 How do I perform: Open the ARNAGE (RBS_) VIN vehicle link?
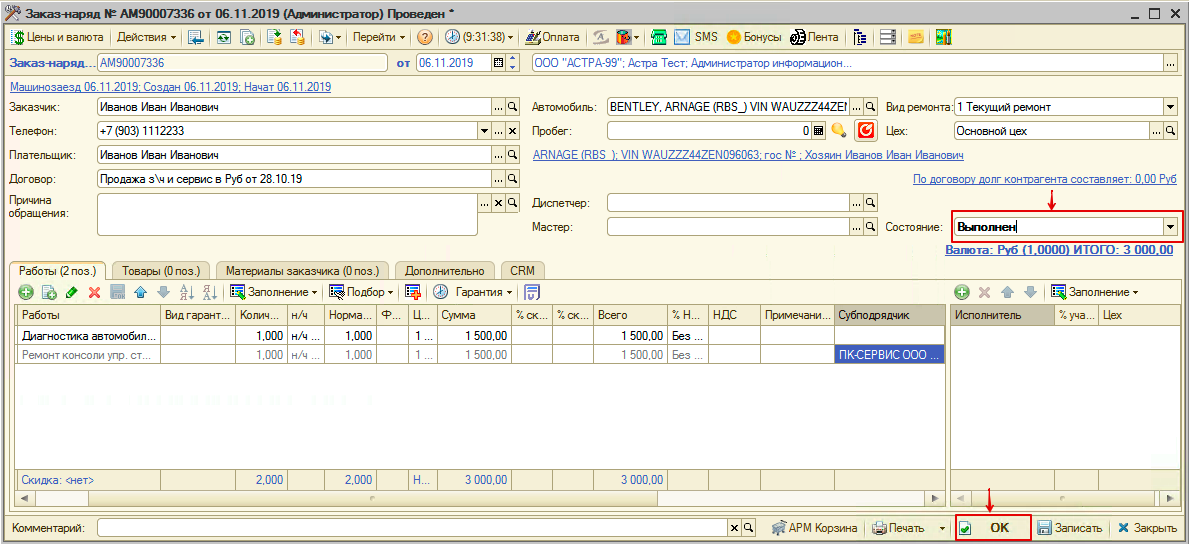(748, 155)
